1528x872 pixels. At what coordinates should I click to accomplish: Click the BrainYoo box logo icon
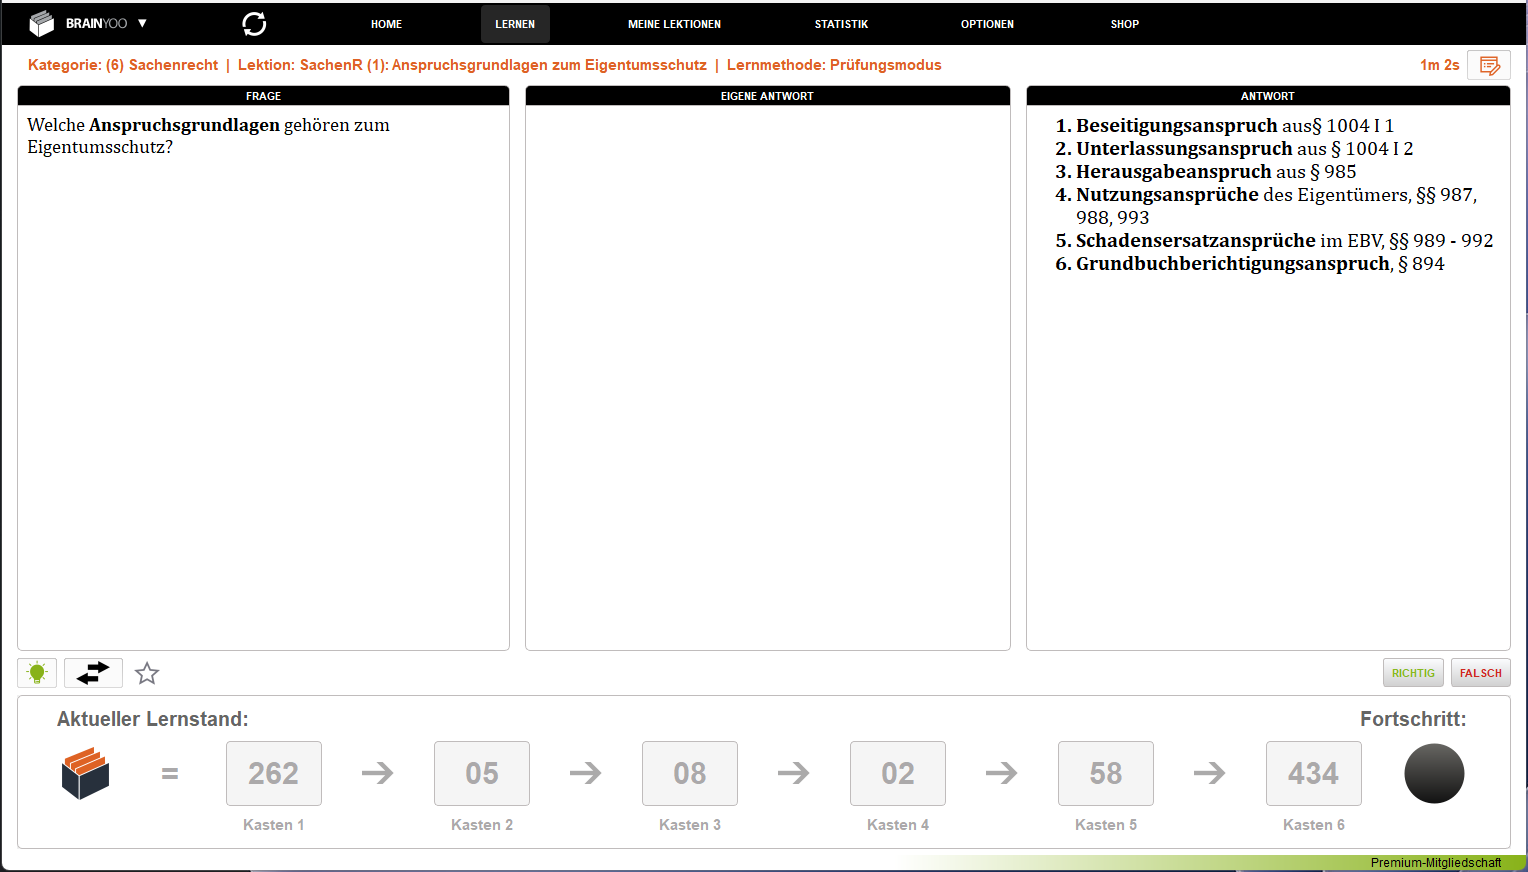[x=41, y=23]
